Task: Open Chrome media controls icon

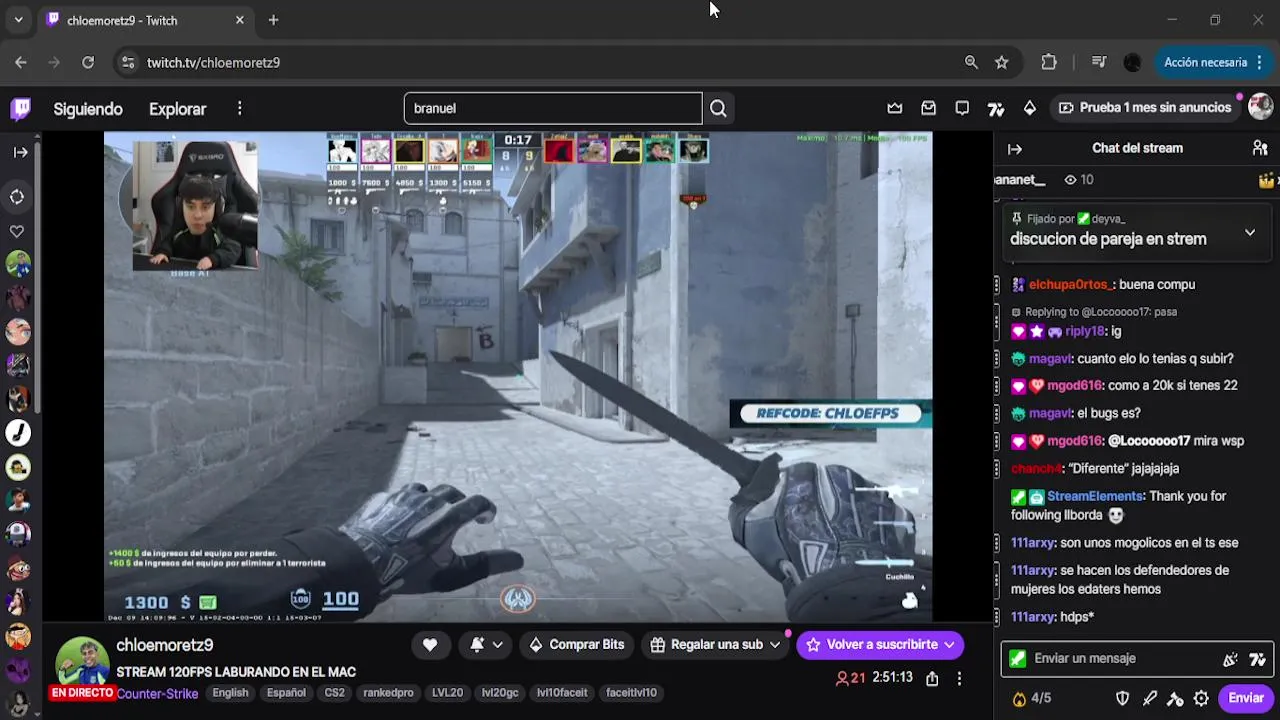Action: (x=1099, y=62)
